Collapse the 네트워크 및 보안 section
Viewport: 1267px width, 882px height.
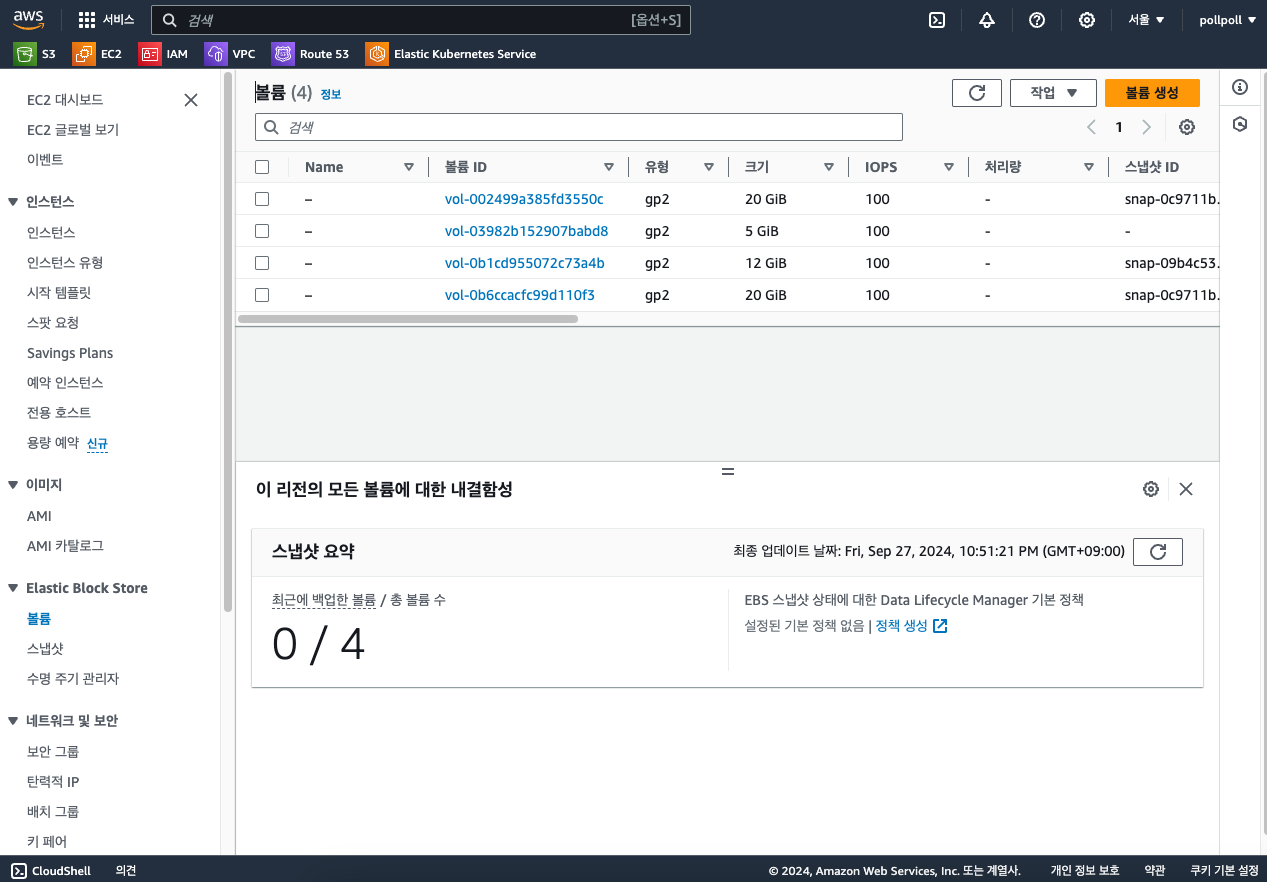[13, 721]
